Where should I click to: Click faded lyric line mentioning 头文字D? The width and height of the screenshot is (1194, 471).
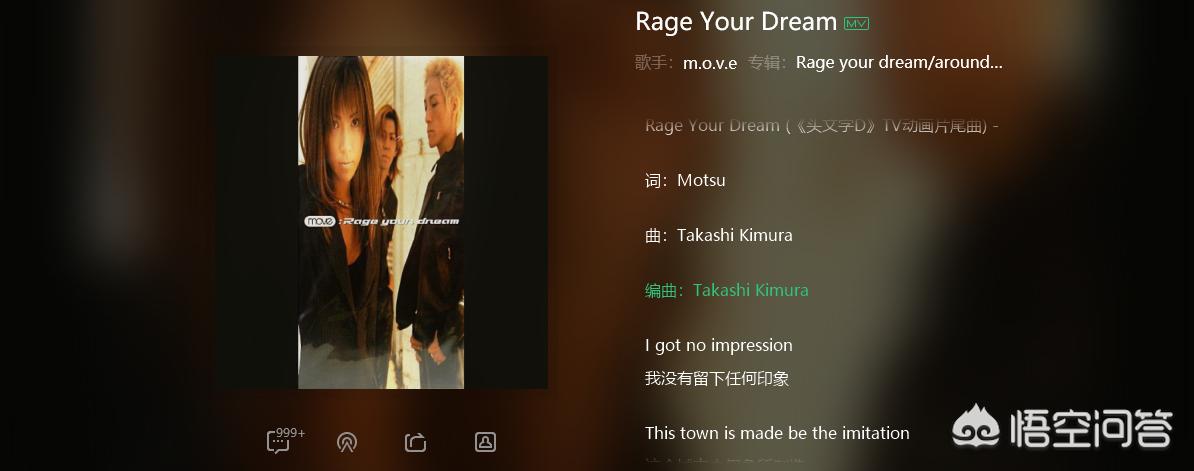[821, 126]
